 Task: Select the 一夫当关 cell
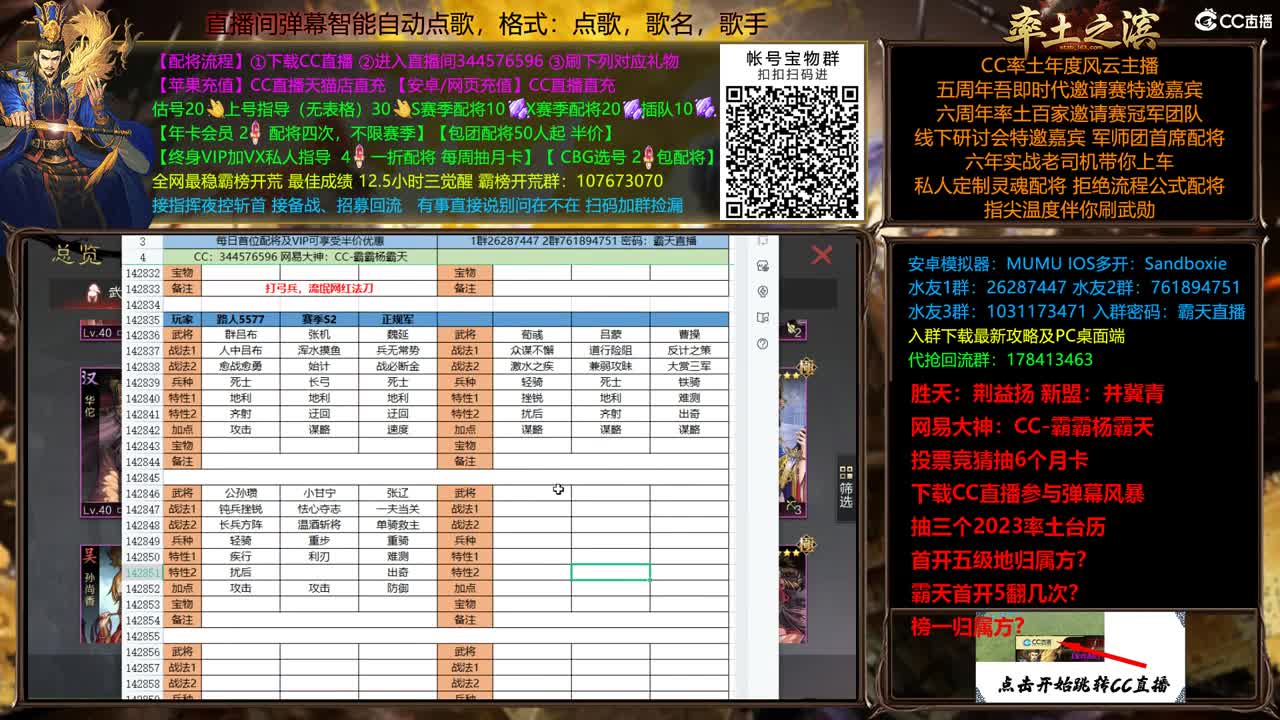click(397, 509)
